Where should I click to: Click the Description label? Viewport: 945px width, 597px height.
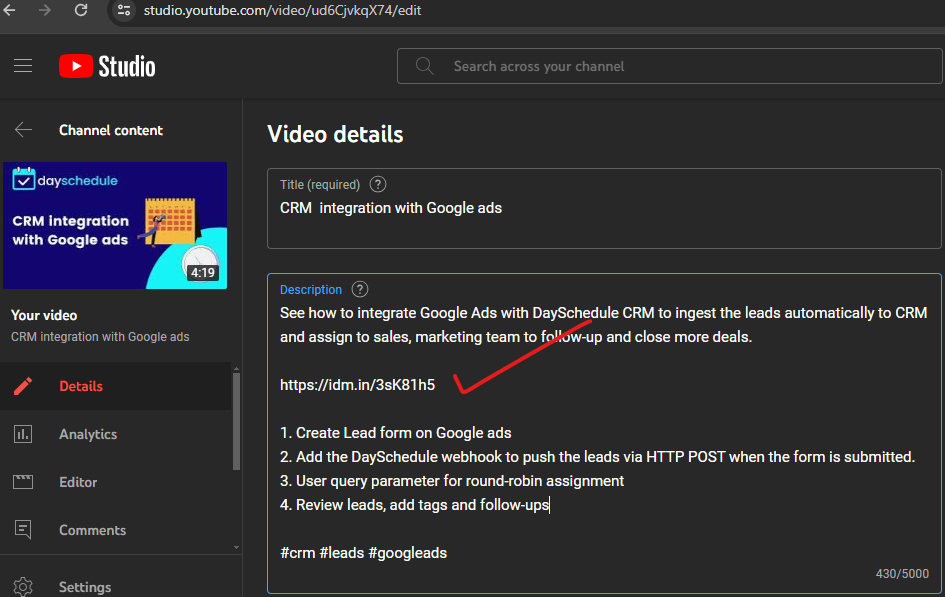point(310,290)
